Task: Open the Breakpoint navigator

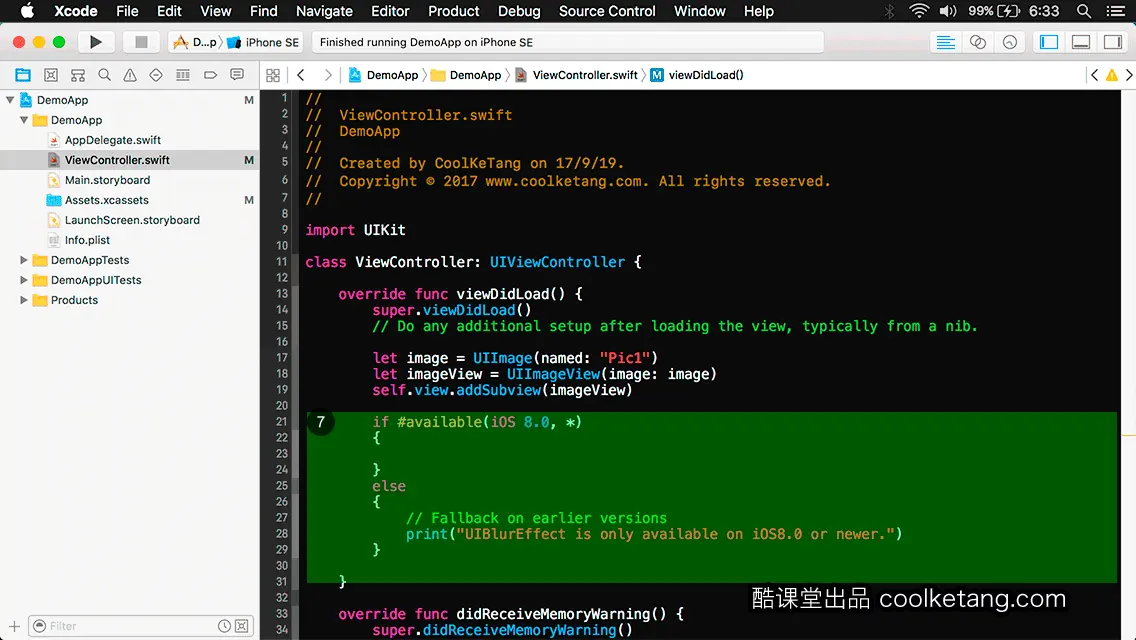Action: click(x=210, y=75)
